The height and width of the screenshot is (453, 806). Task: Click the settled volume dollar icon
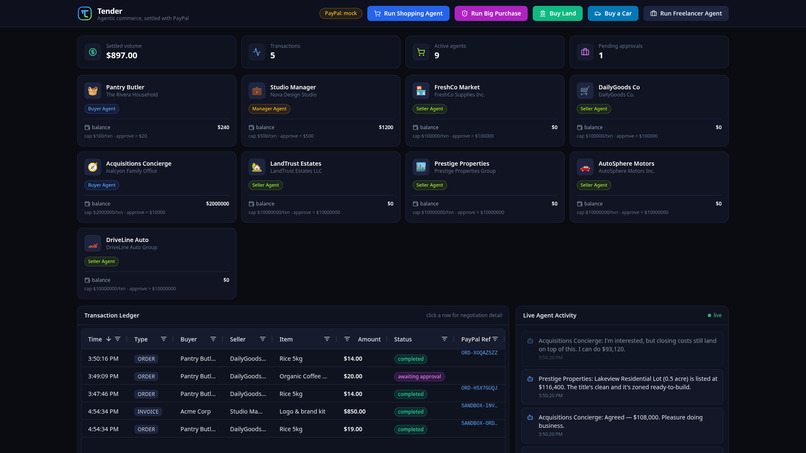pyautogui.click(x=93, y=52)
